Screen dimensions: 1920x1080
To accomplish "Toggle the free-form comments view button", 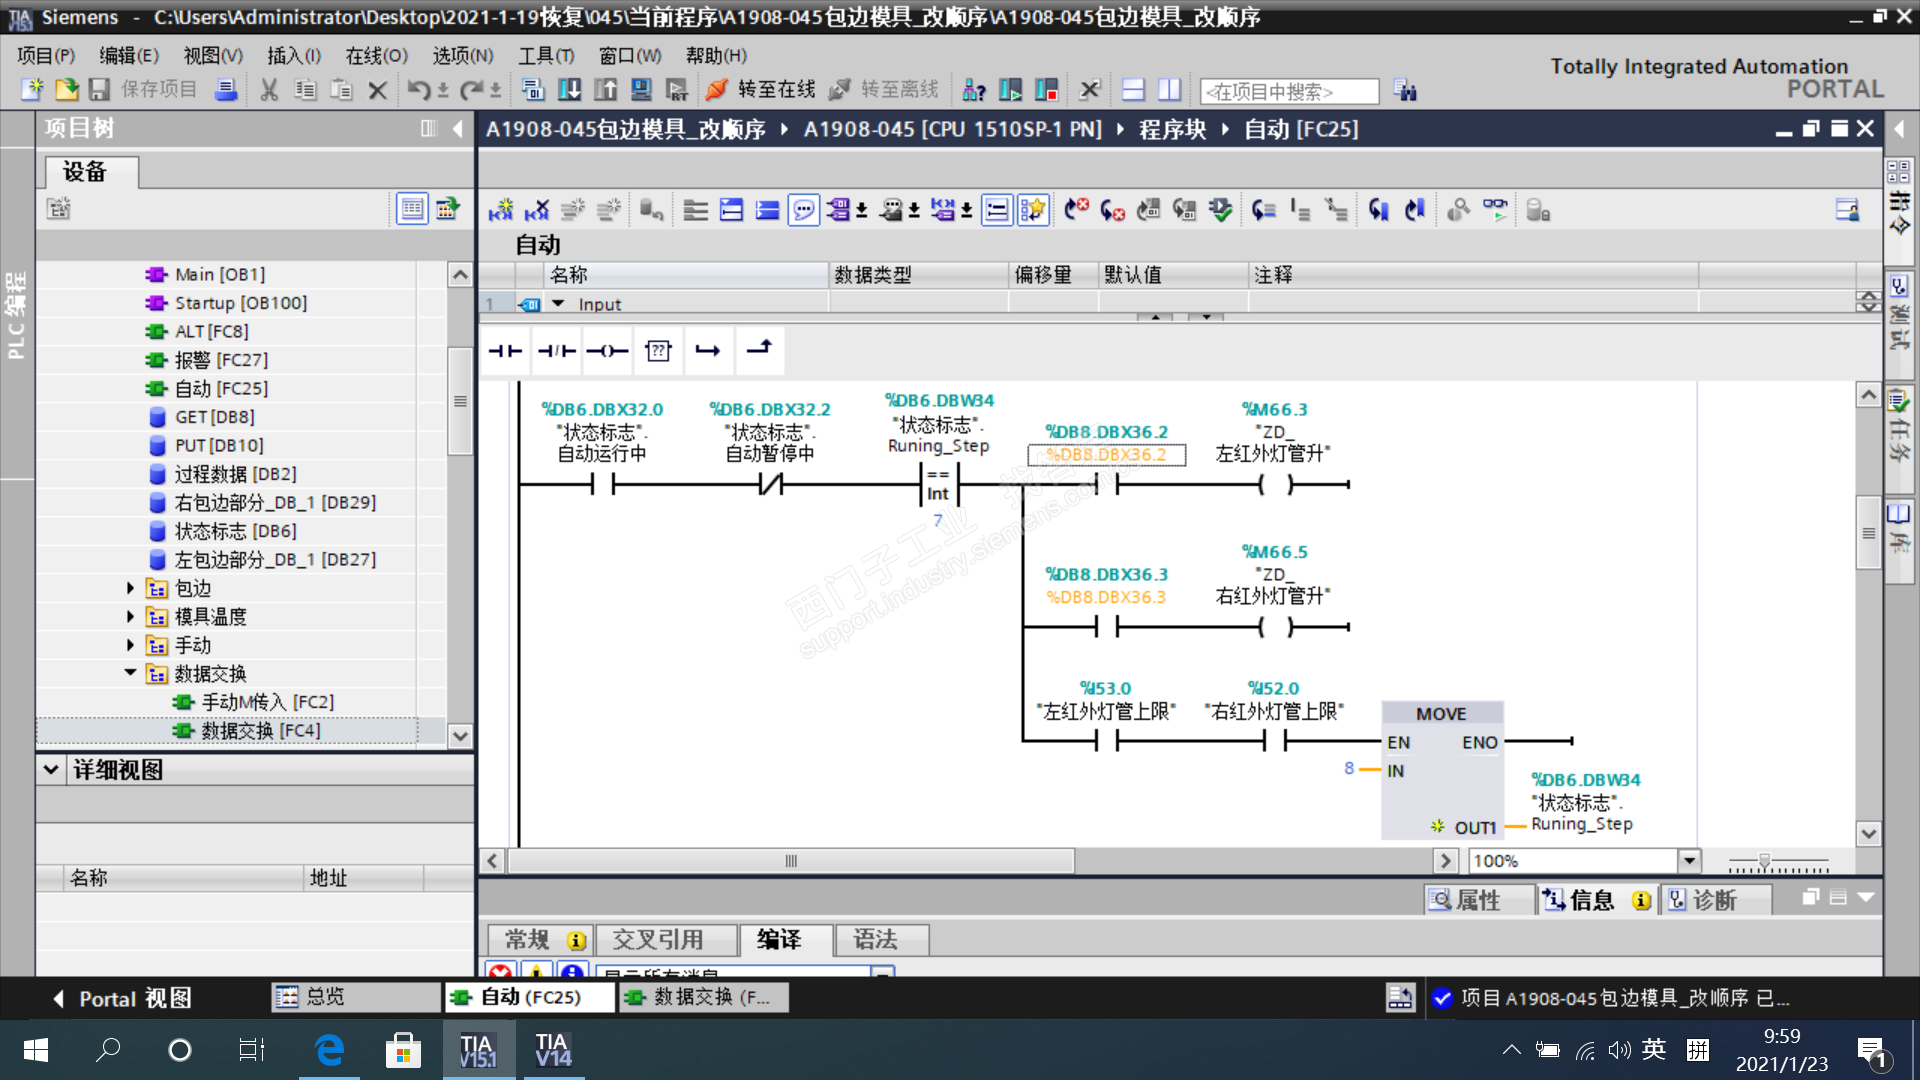I will [803, 210].
